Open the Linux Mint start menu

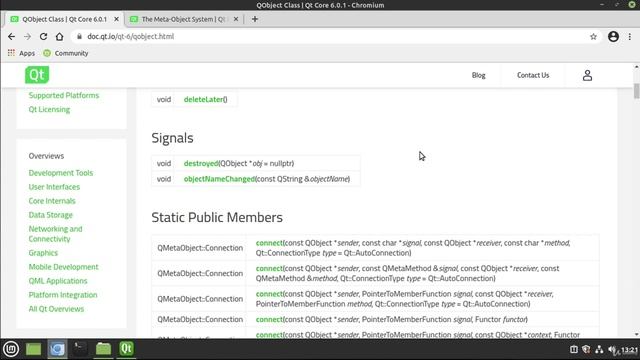(x=11, y=349)
